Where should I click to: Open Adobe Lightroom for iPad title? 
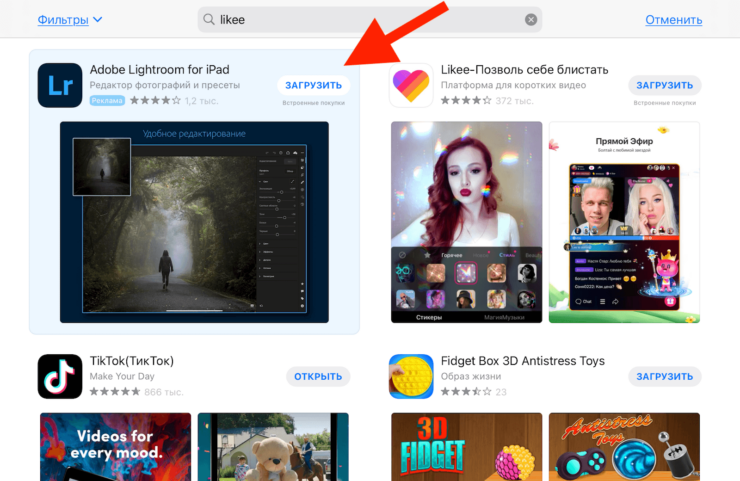160,69
